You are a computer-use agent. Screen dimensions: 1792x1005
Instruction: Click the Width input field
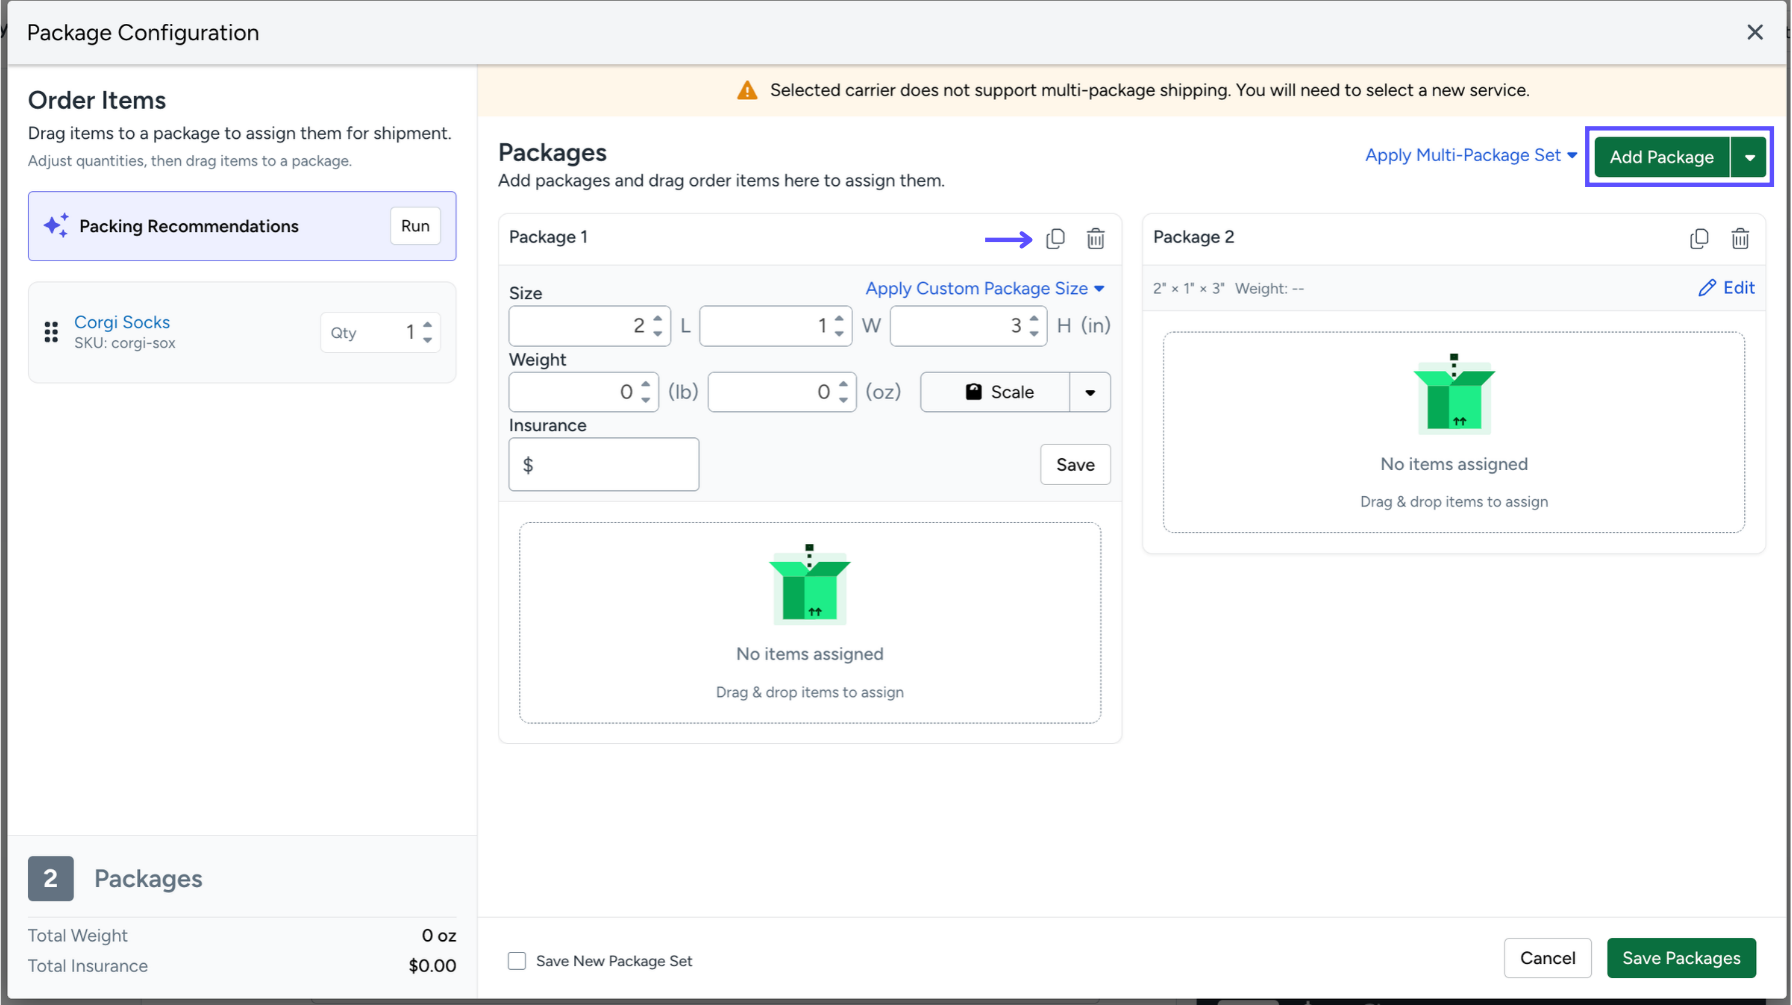[776, 325]
